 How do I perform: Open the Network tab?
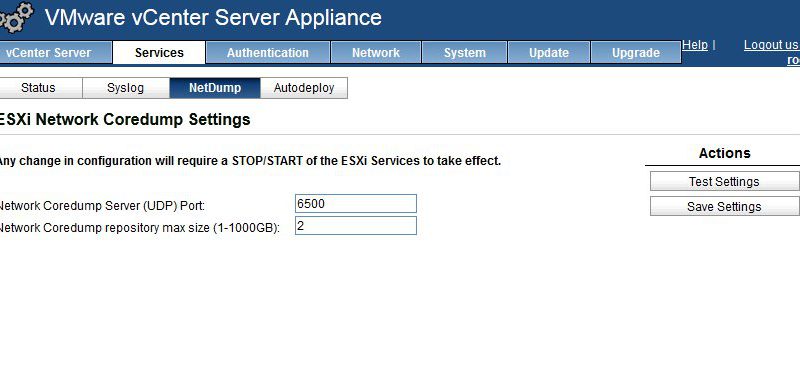click(376, 53)
